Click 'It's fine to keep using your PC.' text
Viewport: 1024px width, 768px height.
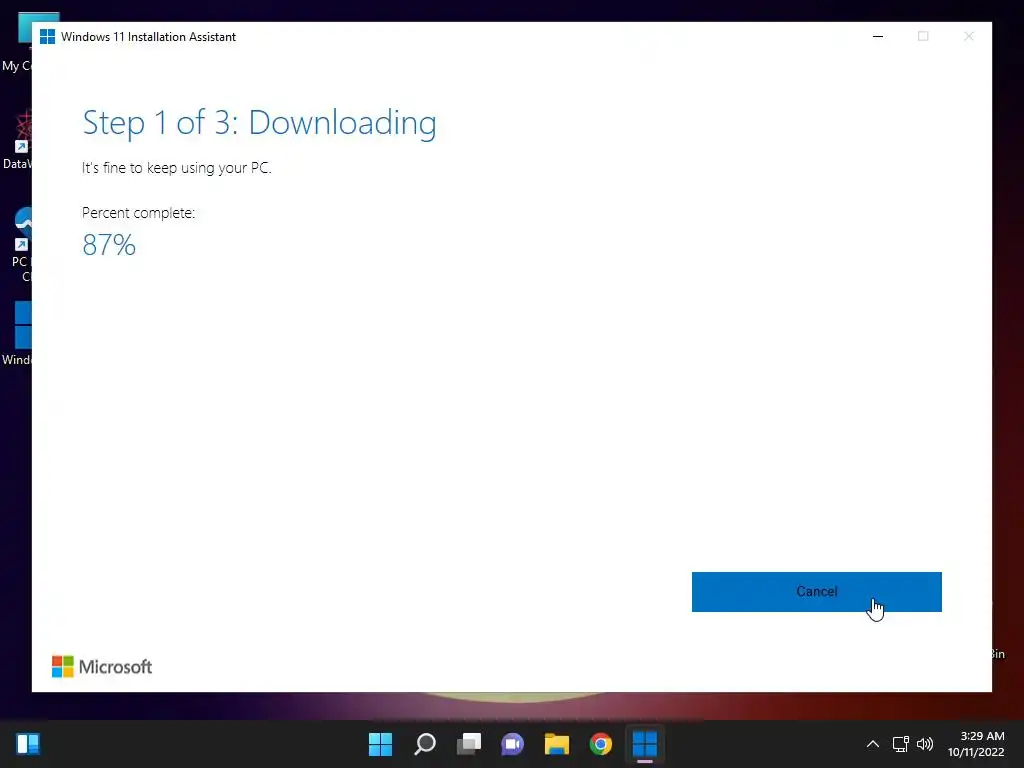[176, 168]
